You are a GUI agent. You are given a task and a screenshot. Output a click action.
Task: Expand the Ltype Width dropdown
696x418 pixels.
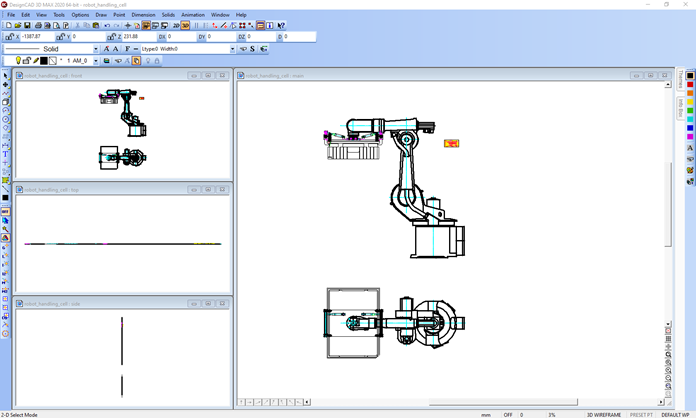pyautogui.click(x=232, y=49)
